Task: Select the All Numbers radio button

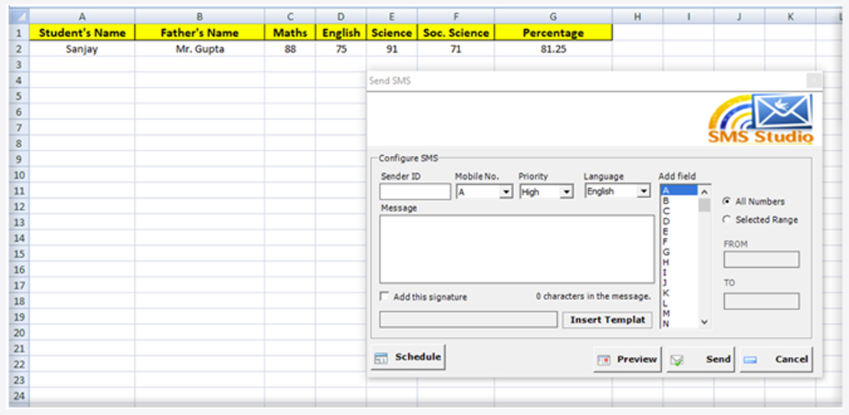Action: pos(727,201)
